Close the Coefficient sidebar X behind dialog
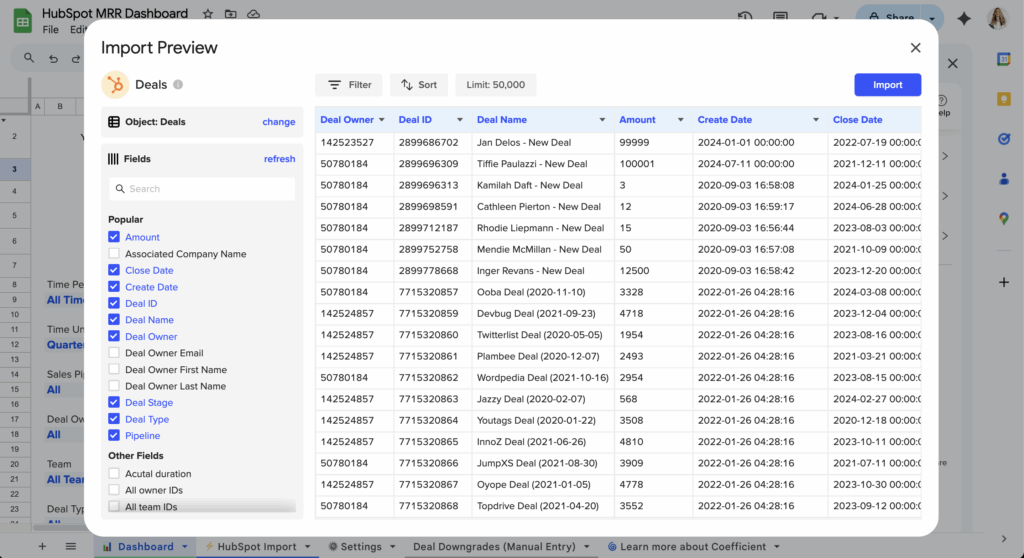 point(953,63)
